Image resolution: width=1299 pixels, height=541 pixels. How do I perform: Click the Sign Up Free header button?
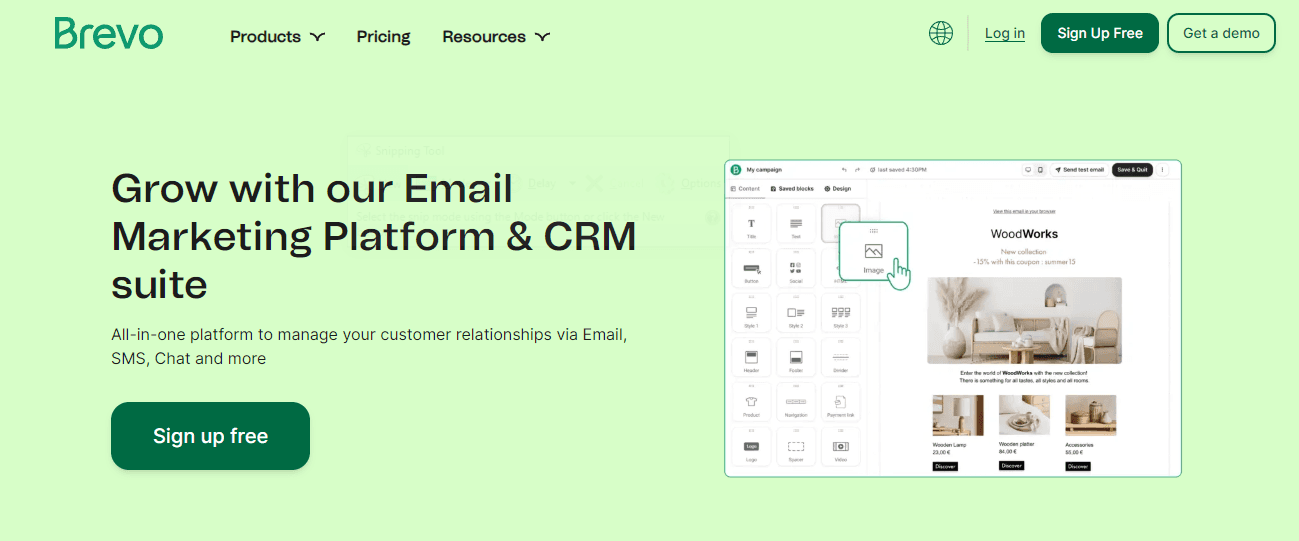1099,33
